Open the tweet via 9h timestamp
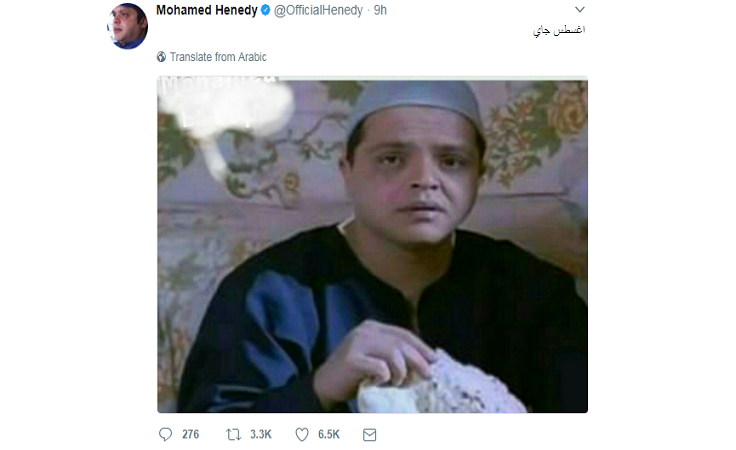736x450 pixels. click(x=380, y=10)
